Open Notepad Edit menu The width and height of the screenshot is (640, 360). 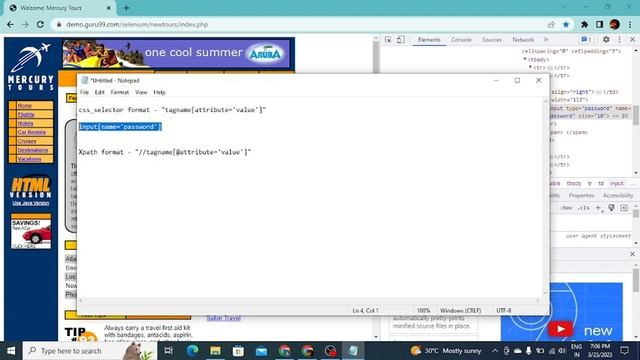pos(100,92)
